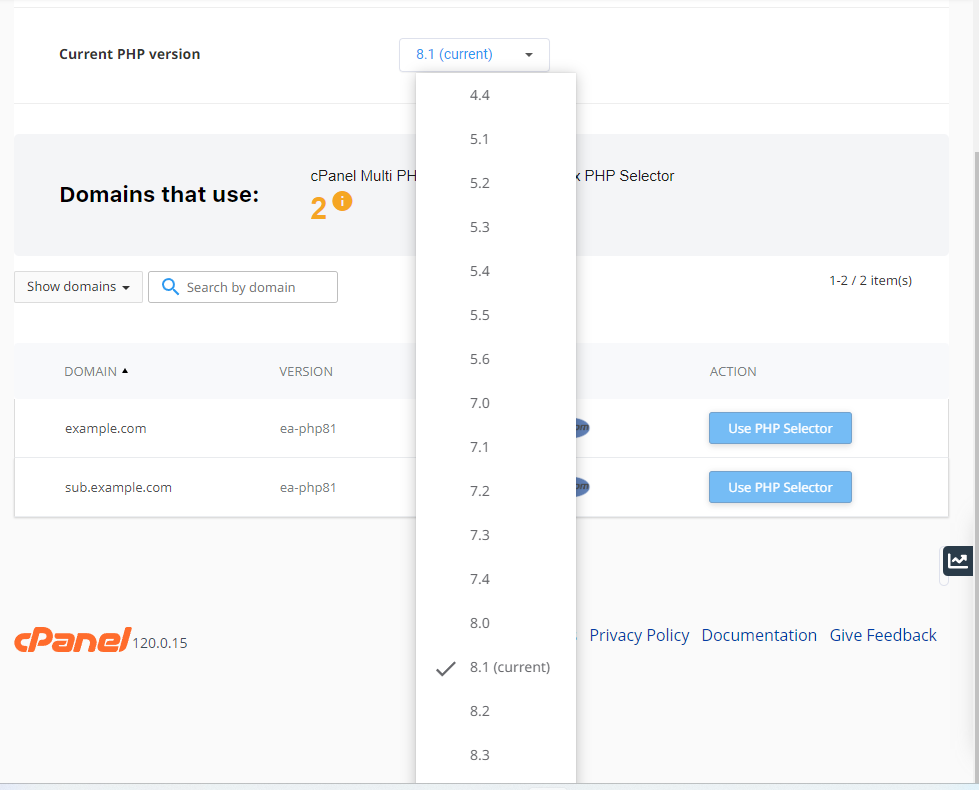Click the orange info icon beside 2
The width and height of the screenshot is (979, 790).
click(x=342, y=201)
